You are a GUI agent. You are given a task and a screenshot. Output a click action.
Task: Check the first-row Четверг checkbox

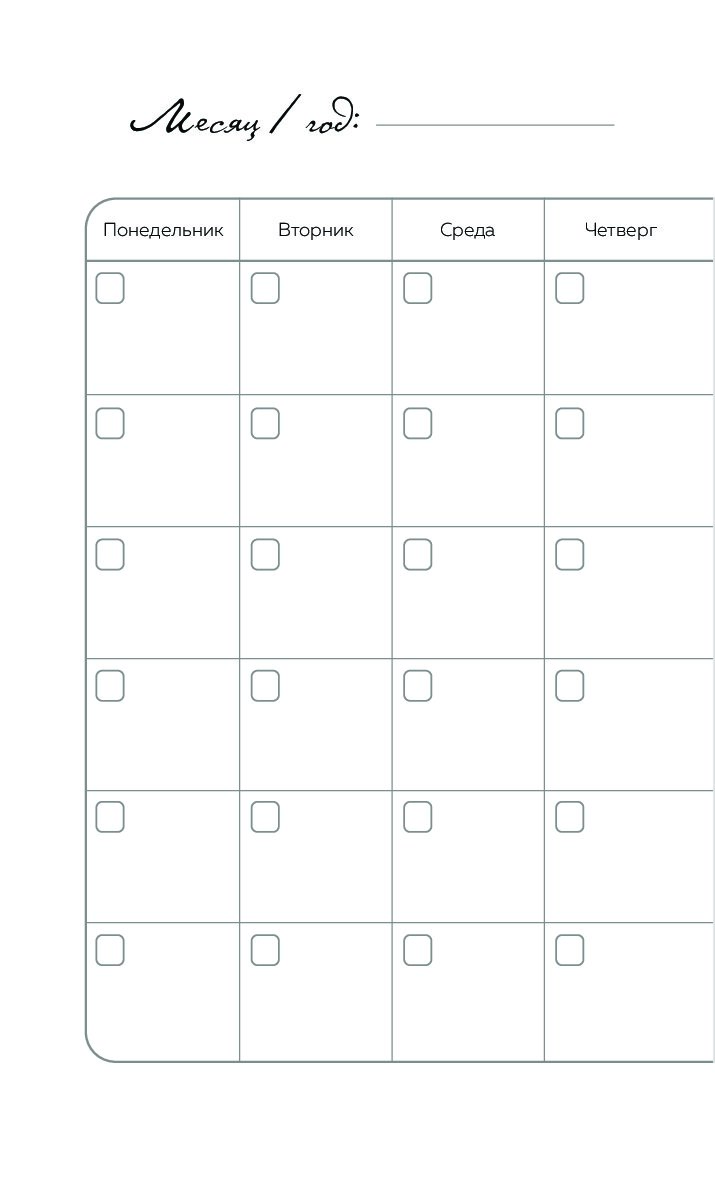pos(570,288)
